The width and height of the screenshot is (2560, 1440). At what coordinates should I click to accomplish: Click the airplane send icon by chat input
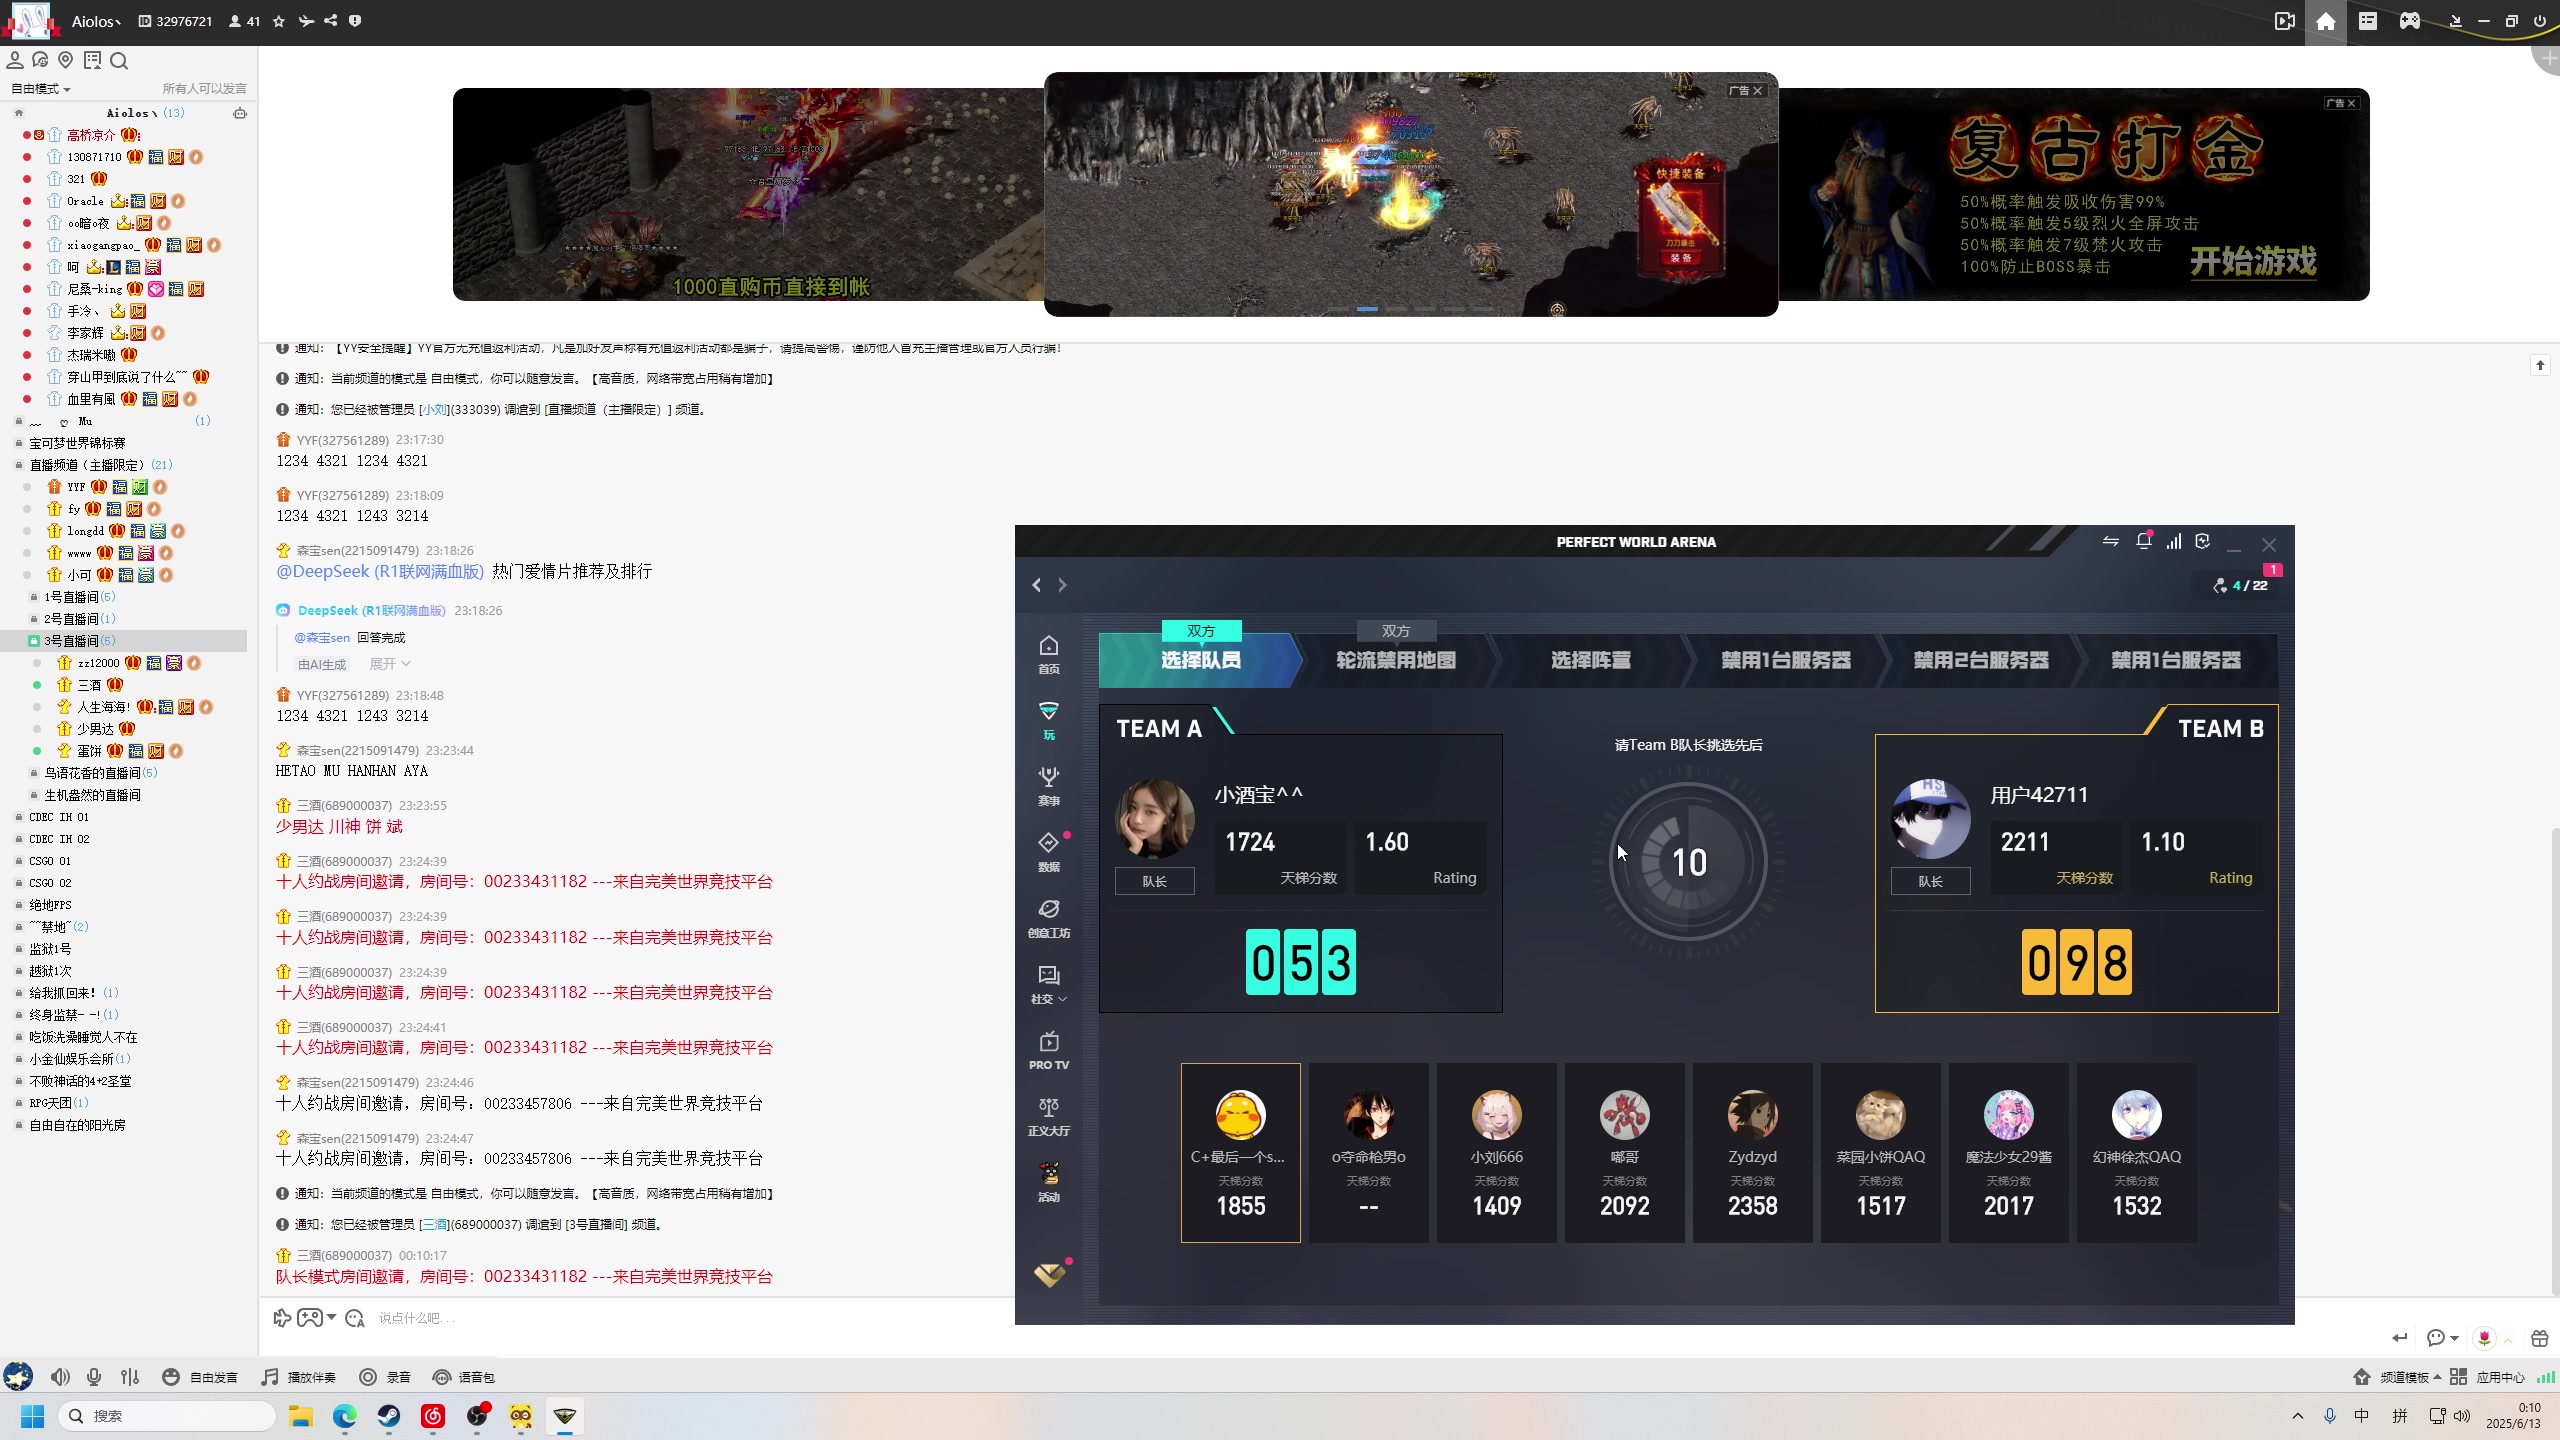pyautogui.click(x=282, y=1318)
